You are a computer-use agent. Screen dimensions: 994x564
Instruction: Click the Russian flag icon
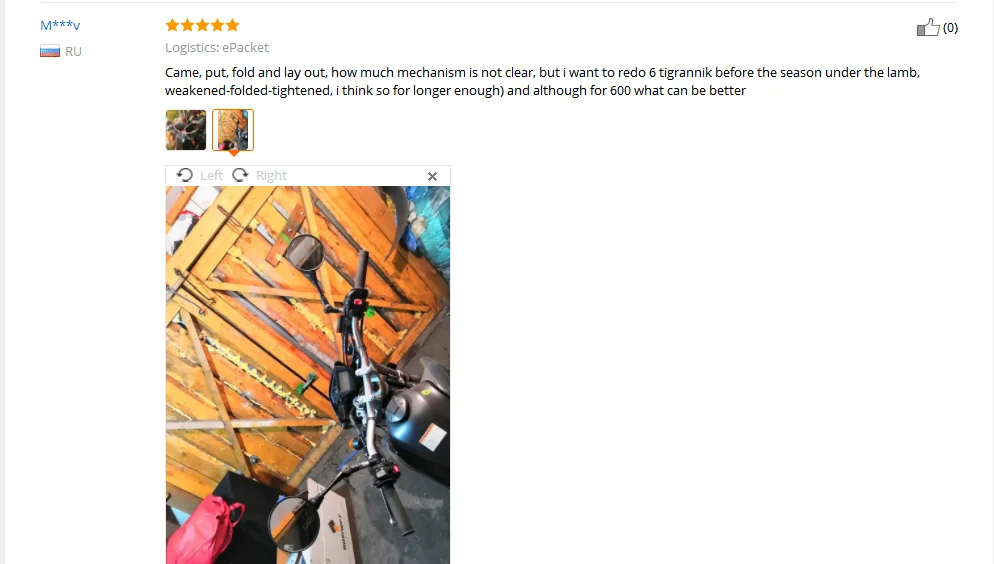point(49,51)
